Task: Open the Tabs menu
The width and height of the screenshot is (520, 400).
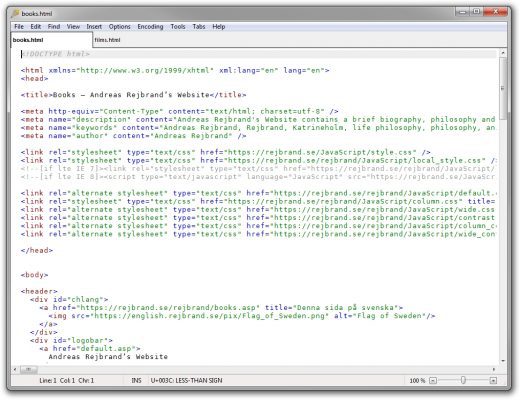Action: [199, 27]
